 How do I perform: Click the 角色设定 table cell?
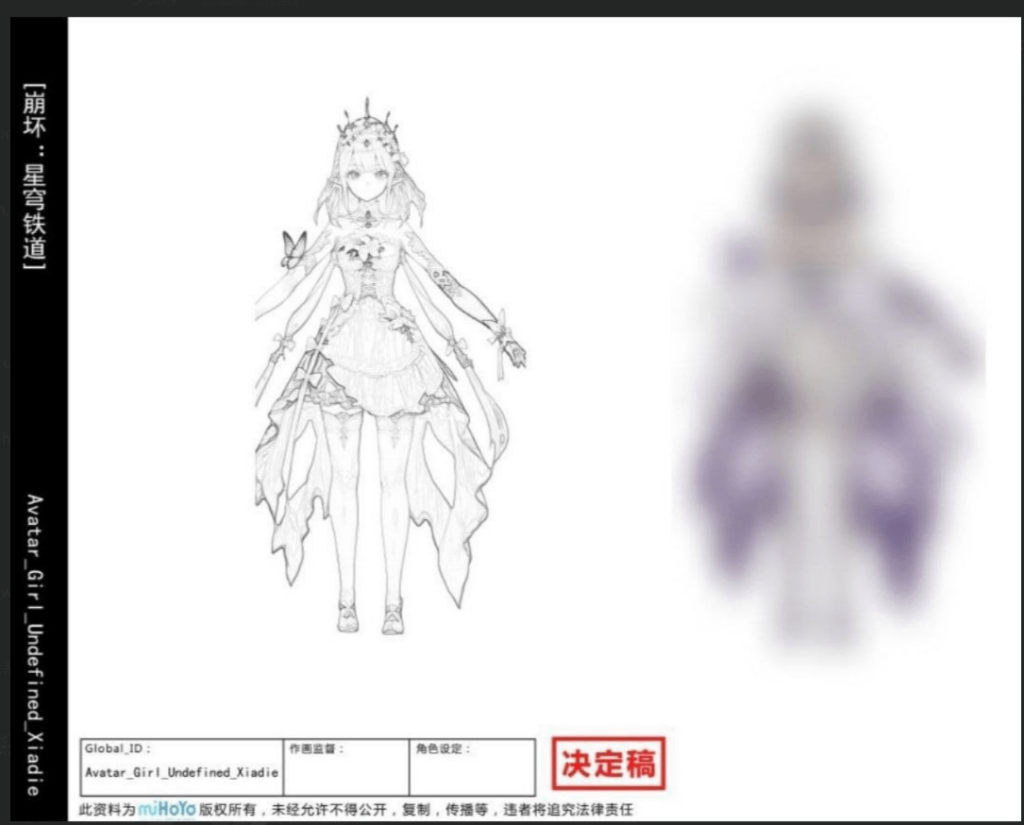pyautogui.click(x=472, y=767)
